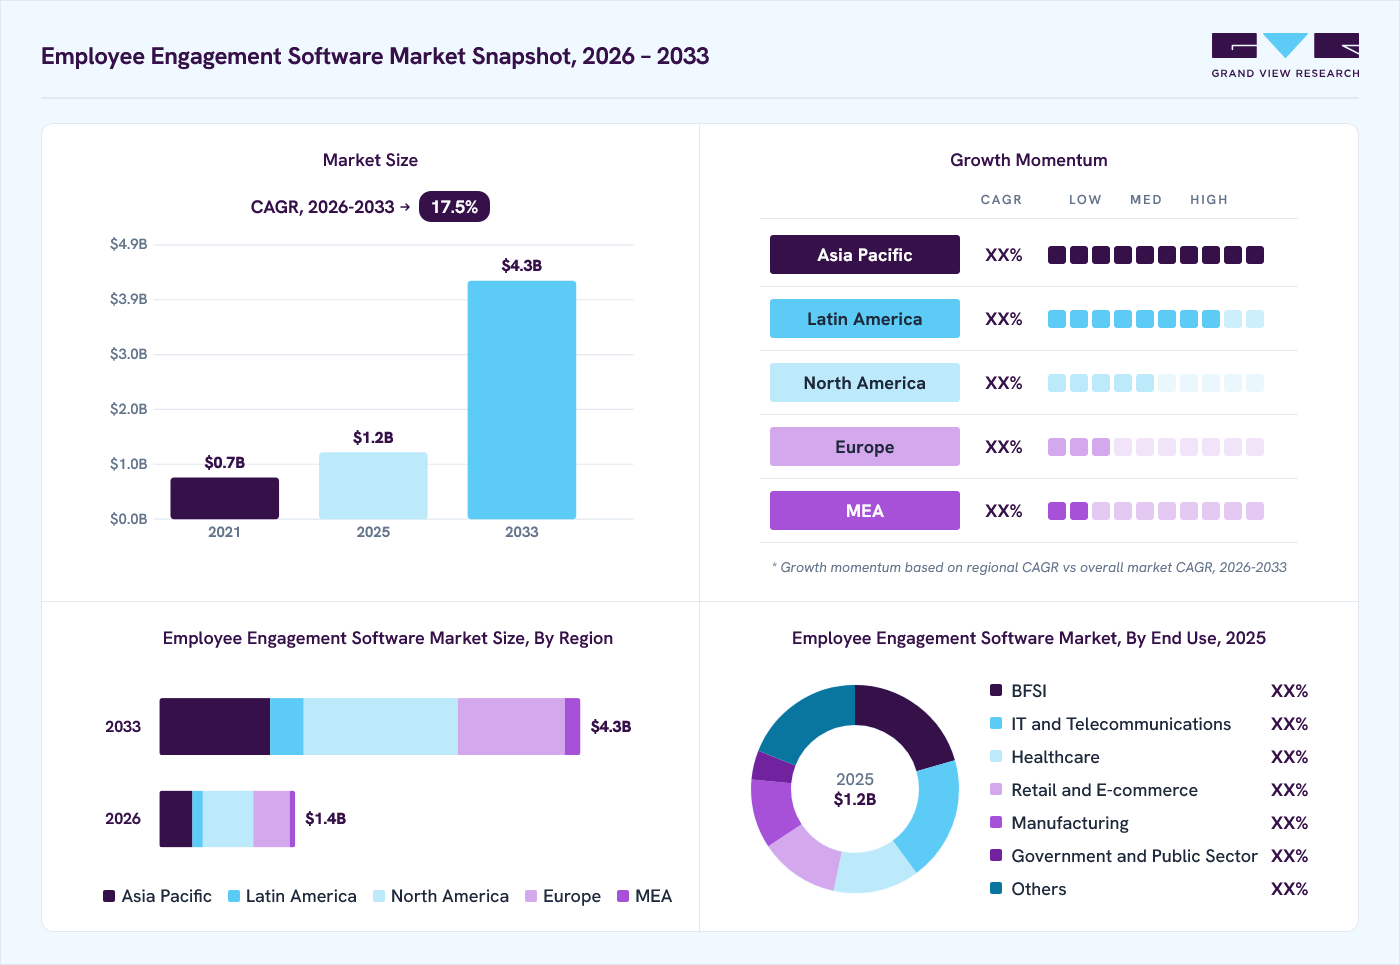Screen dimensions: 1400x965
Task: Click the donut chart center 2025 $1.2B label
Action: click(x=855, y=789)
